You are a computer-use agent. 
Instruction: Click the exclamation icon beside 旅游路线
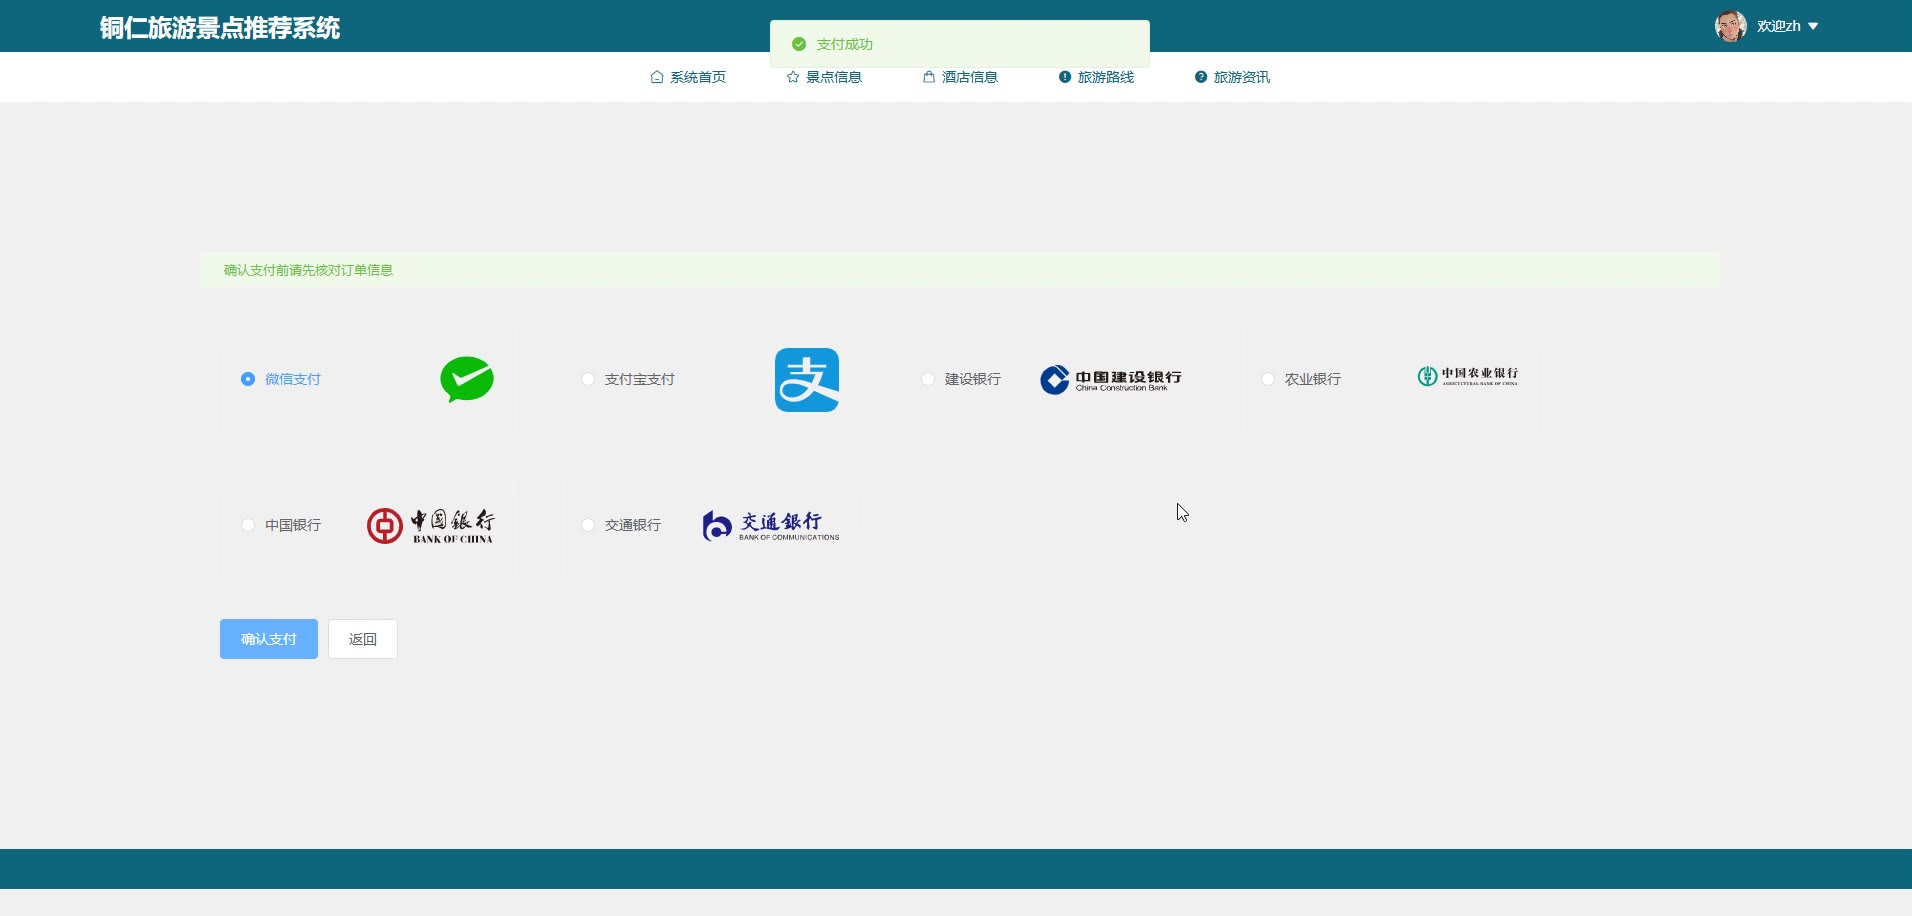coord(1065,77)
